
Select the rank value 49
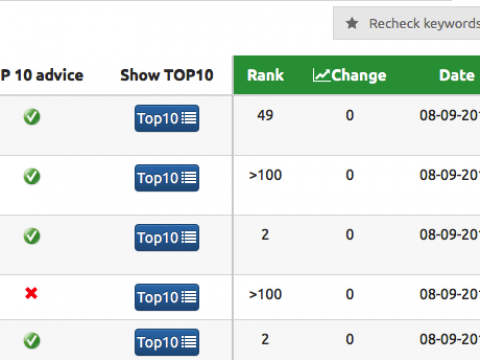click(265, 115)
